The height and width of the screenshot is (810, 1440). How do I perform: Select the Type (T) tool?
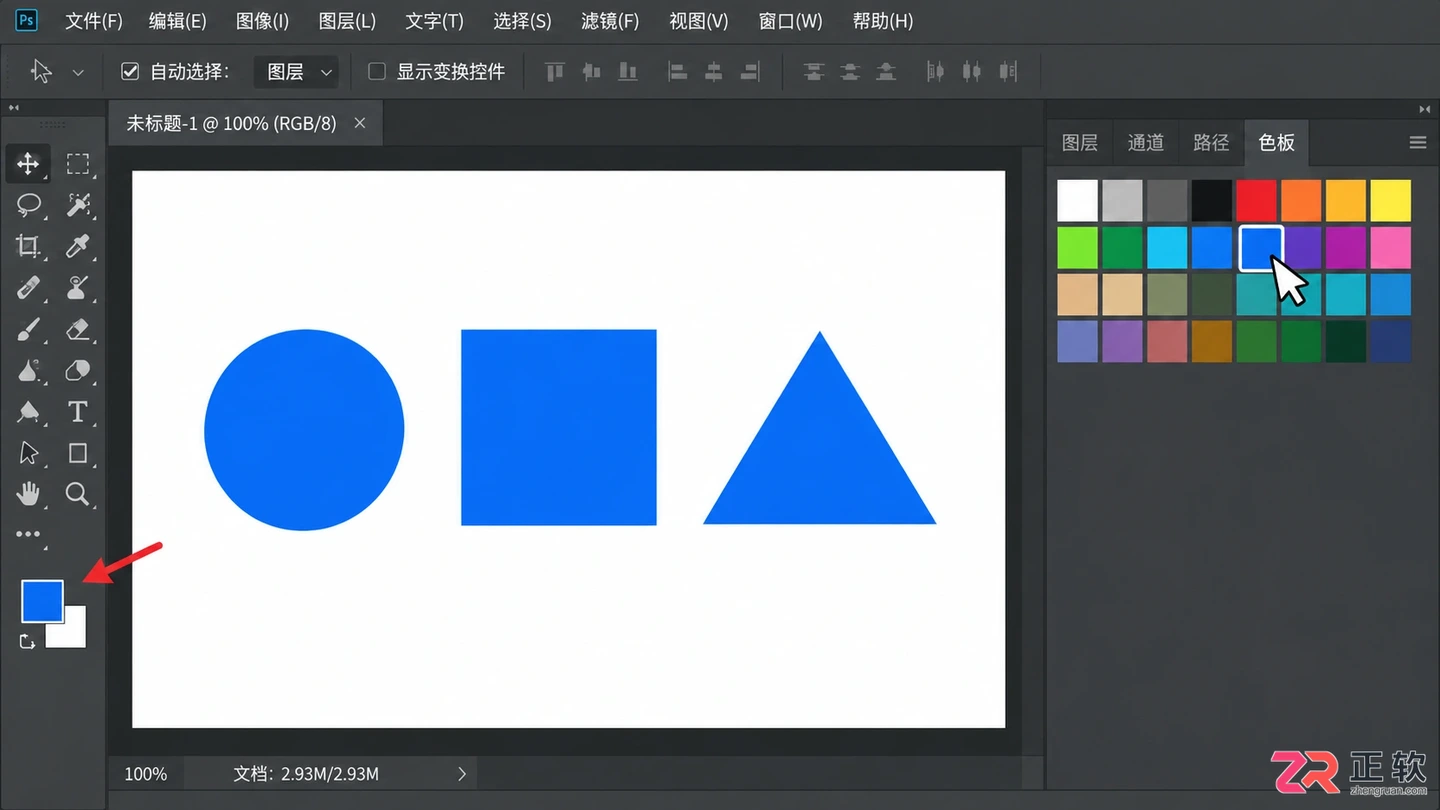click(x=78, y=412)
